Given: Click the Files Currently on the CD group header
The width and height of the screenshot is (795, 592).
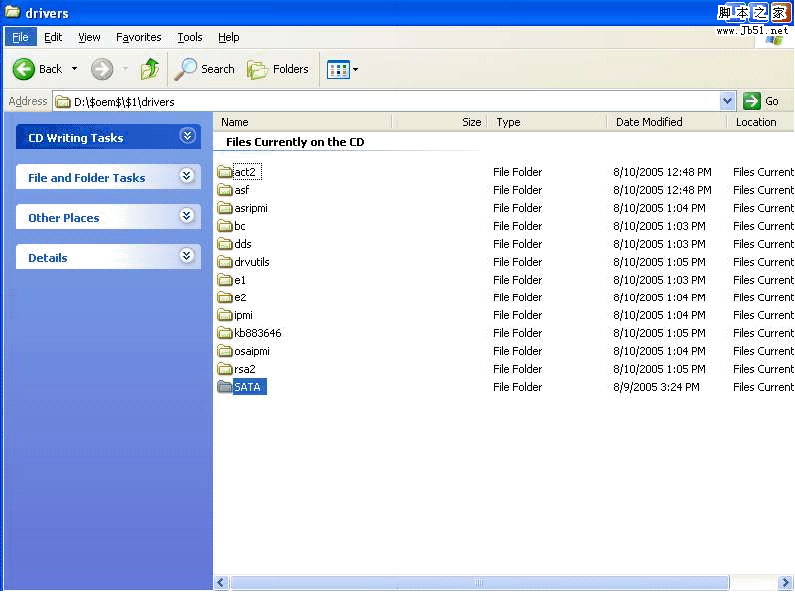Looking at the screenshot, I should click(x=295, y=142).
